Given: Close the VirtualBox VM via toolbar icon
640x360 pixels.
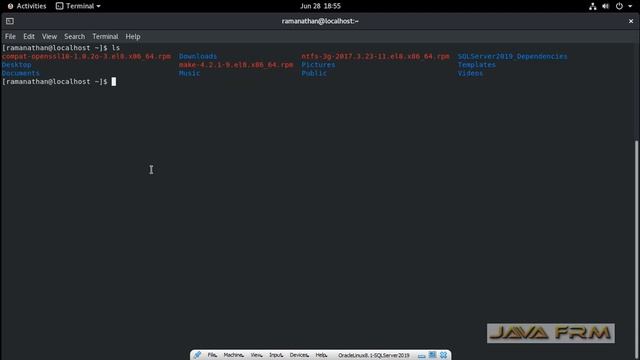Looking at the screenshot, I should [x=443, y=355].
